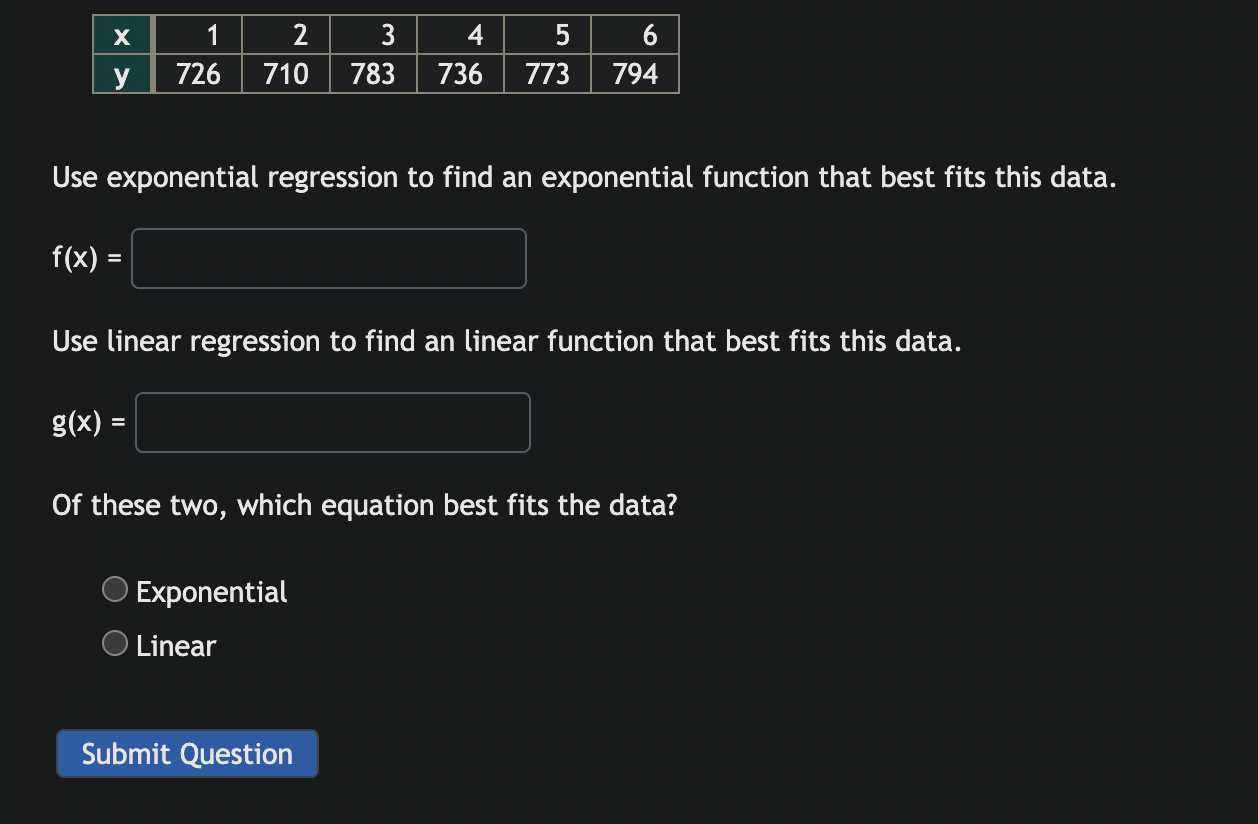This screenshot has height=824, width=1258.
Task: Click the x row header cell
Action: 122,36
